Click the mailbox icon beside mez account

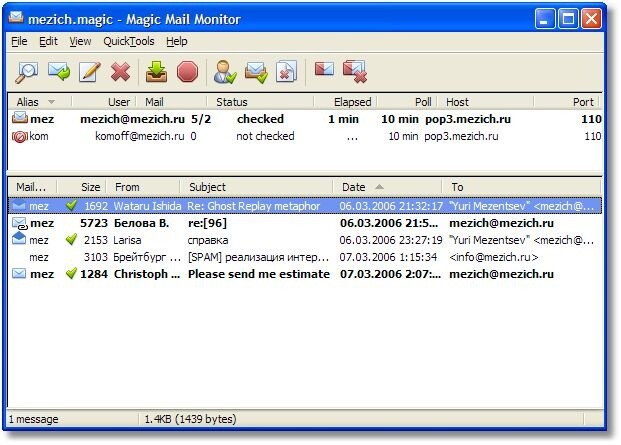19,118
